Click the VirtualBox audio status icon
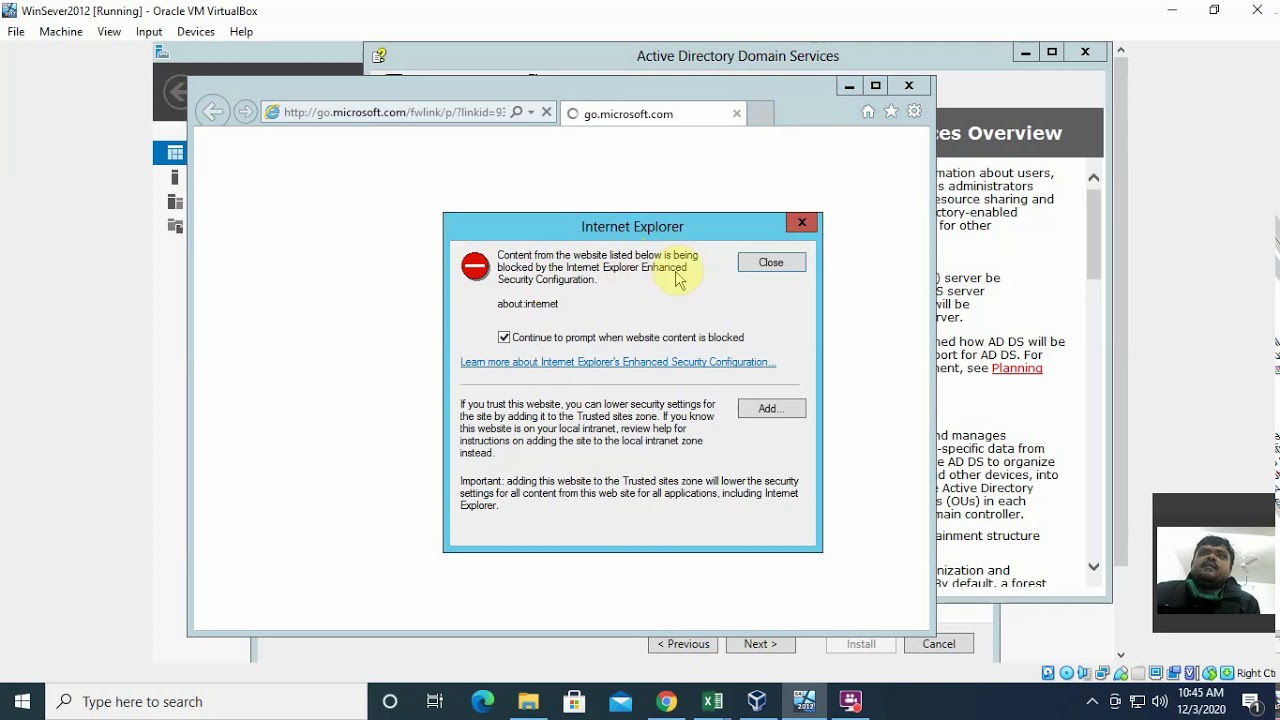This screenshot has width=1280, height=720. click(1084, 673)
